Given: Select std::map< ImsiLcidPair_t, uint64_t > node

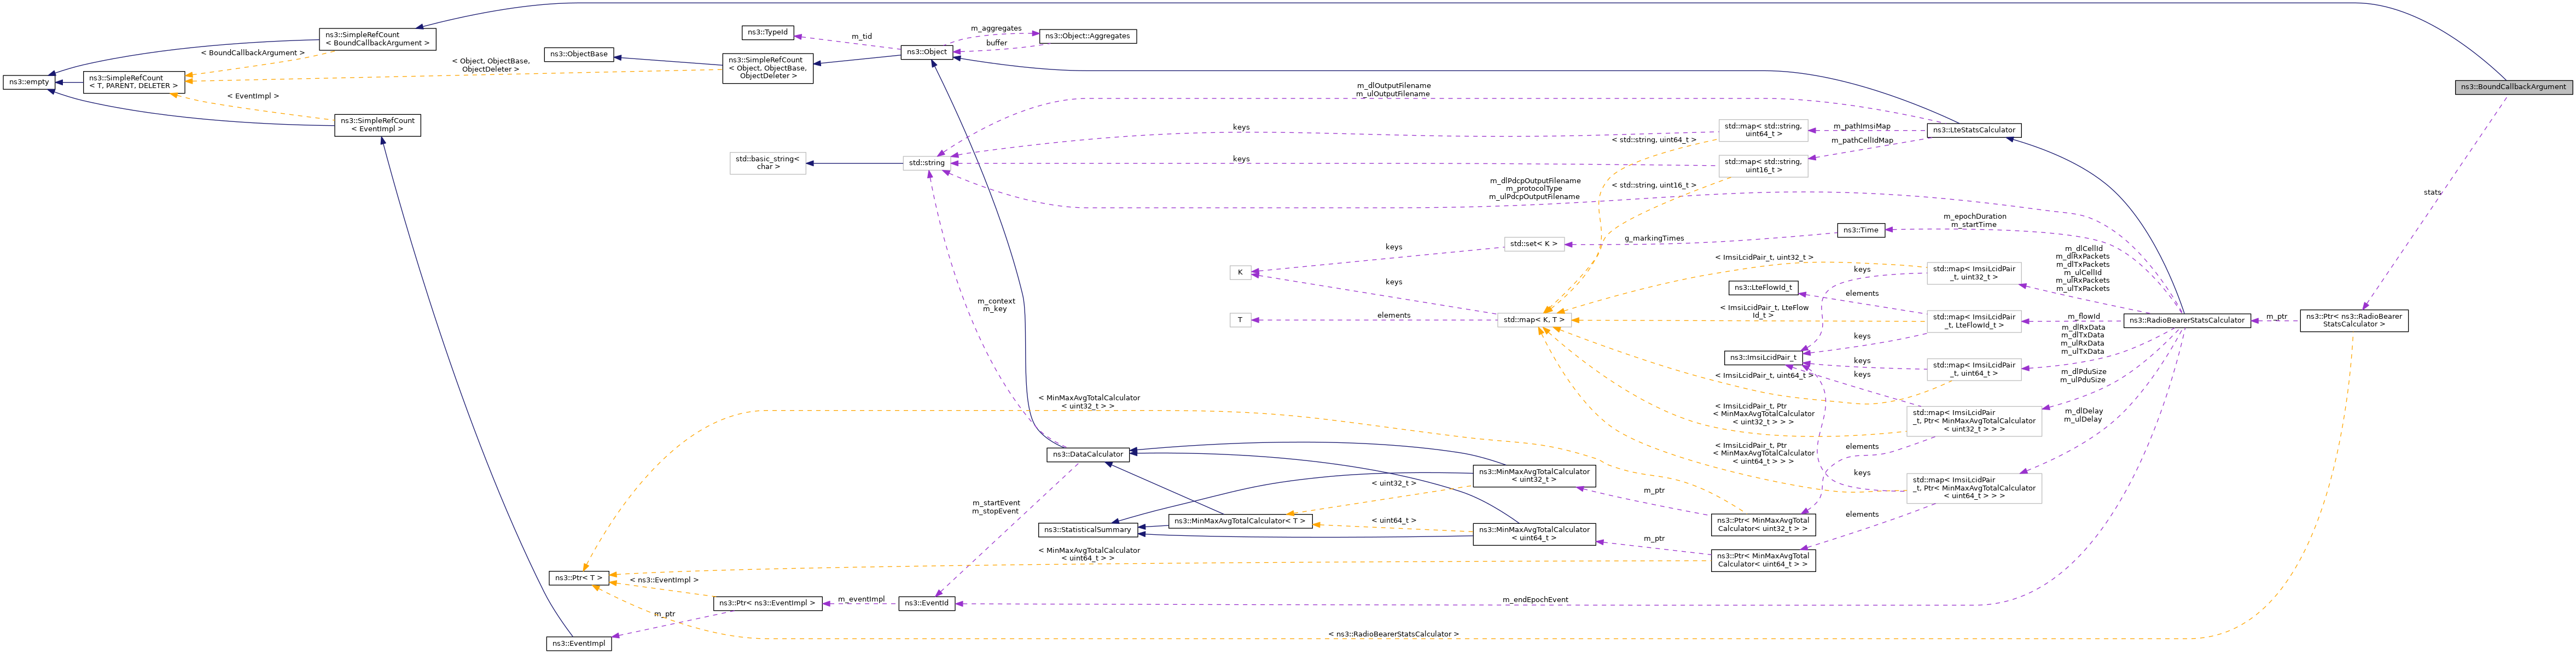Looking at the screenshot, I should click(1974, 369).
